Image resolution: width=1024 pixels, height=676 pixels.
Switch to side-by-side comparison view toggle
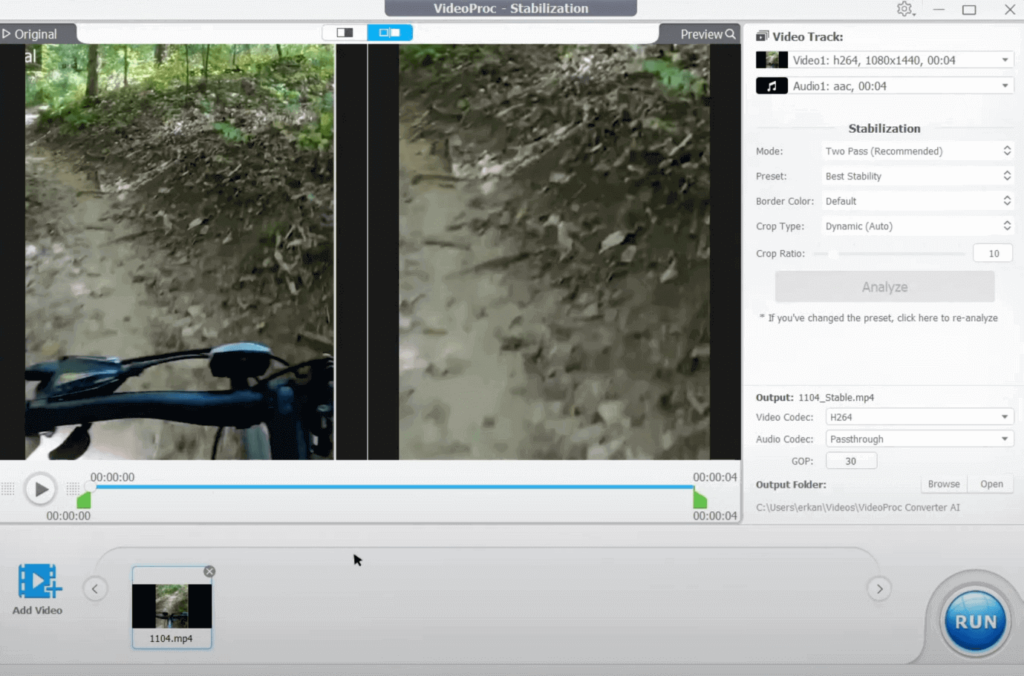(389, 32)
